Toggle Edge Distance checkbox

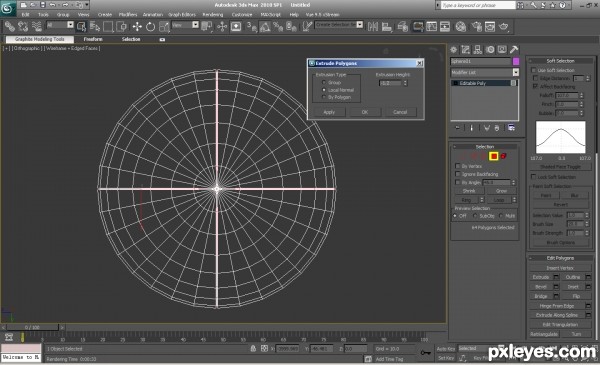coord(535,78)
